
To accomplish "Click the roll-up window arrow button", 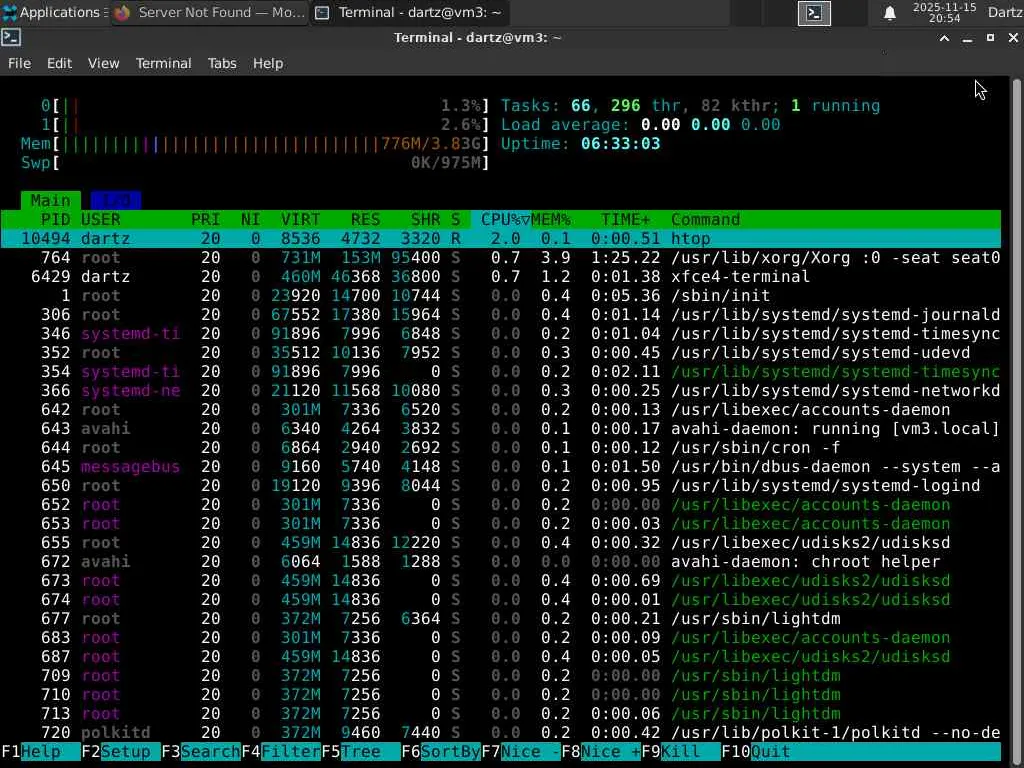I will 944,38.
